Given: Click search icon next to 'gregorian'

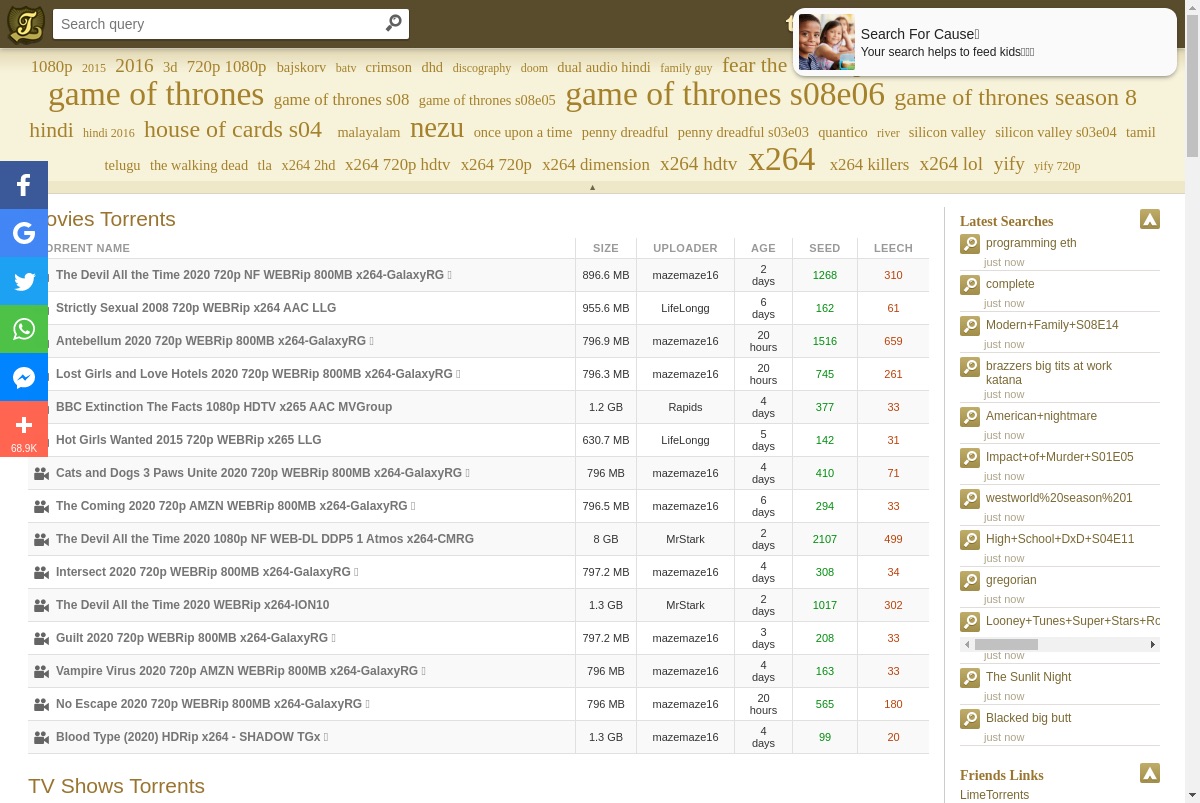Looking at the screenshot, I should click(970, 581).
